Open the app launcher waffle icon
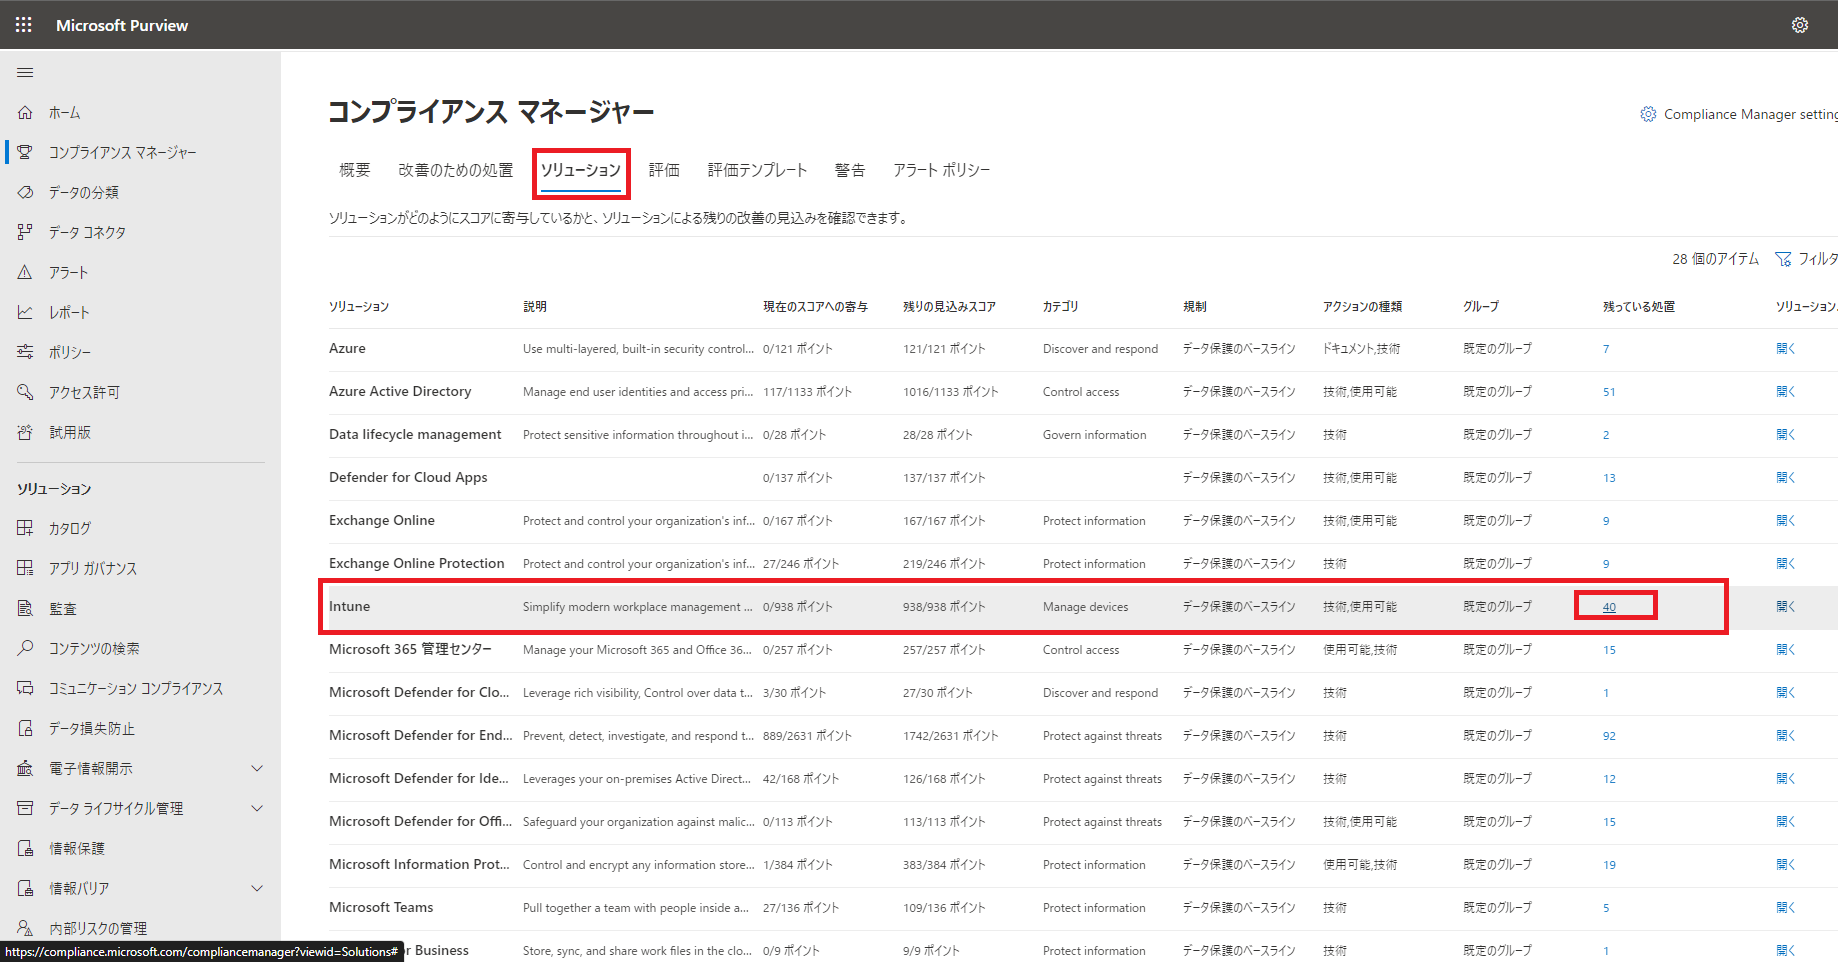 coord(24,25)
